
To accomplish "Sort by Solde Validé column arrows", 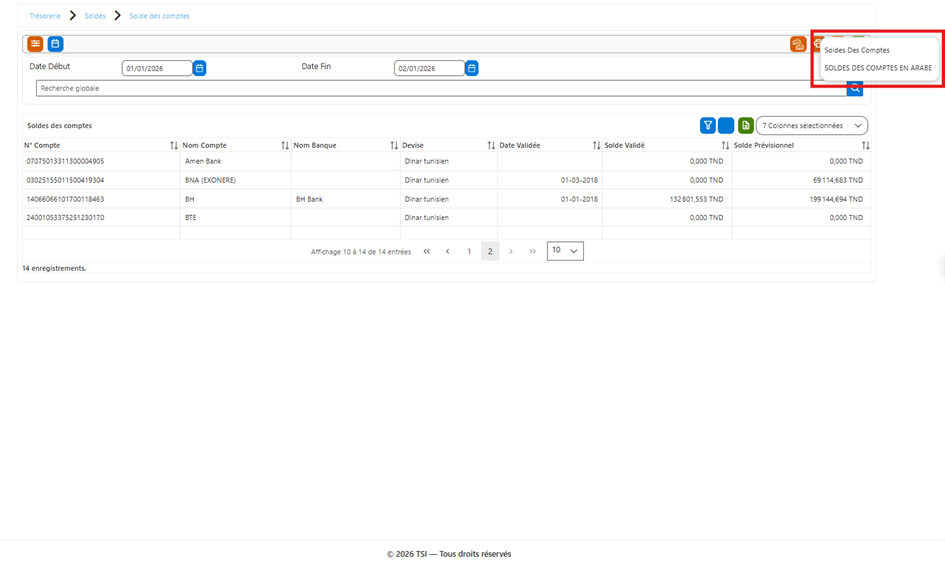I will coord(725,145).
